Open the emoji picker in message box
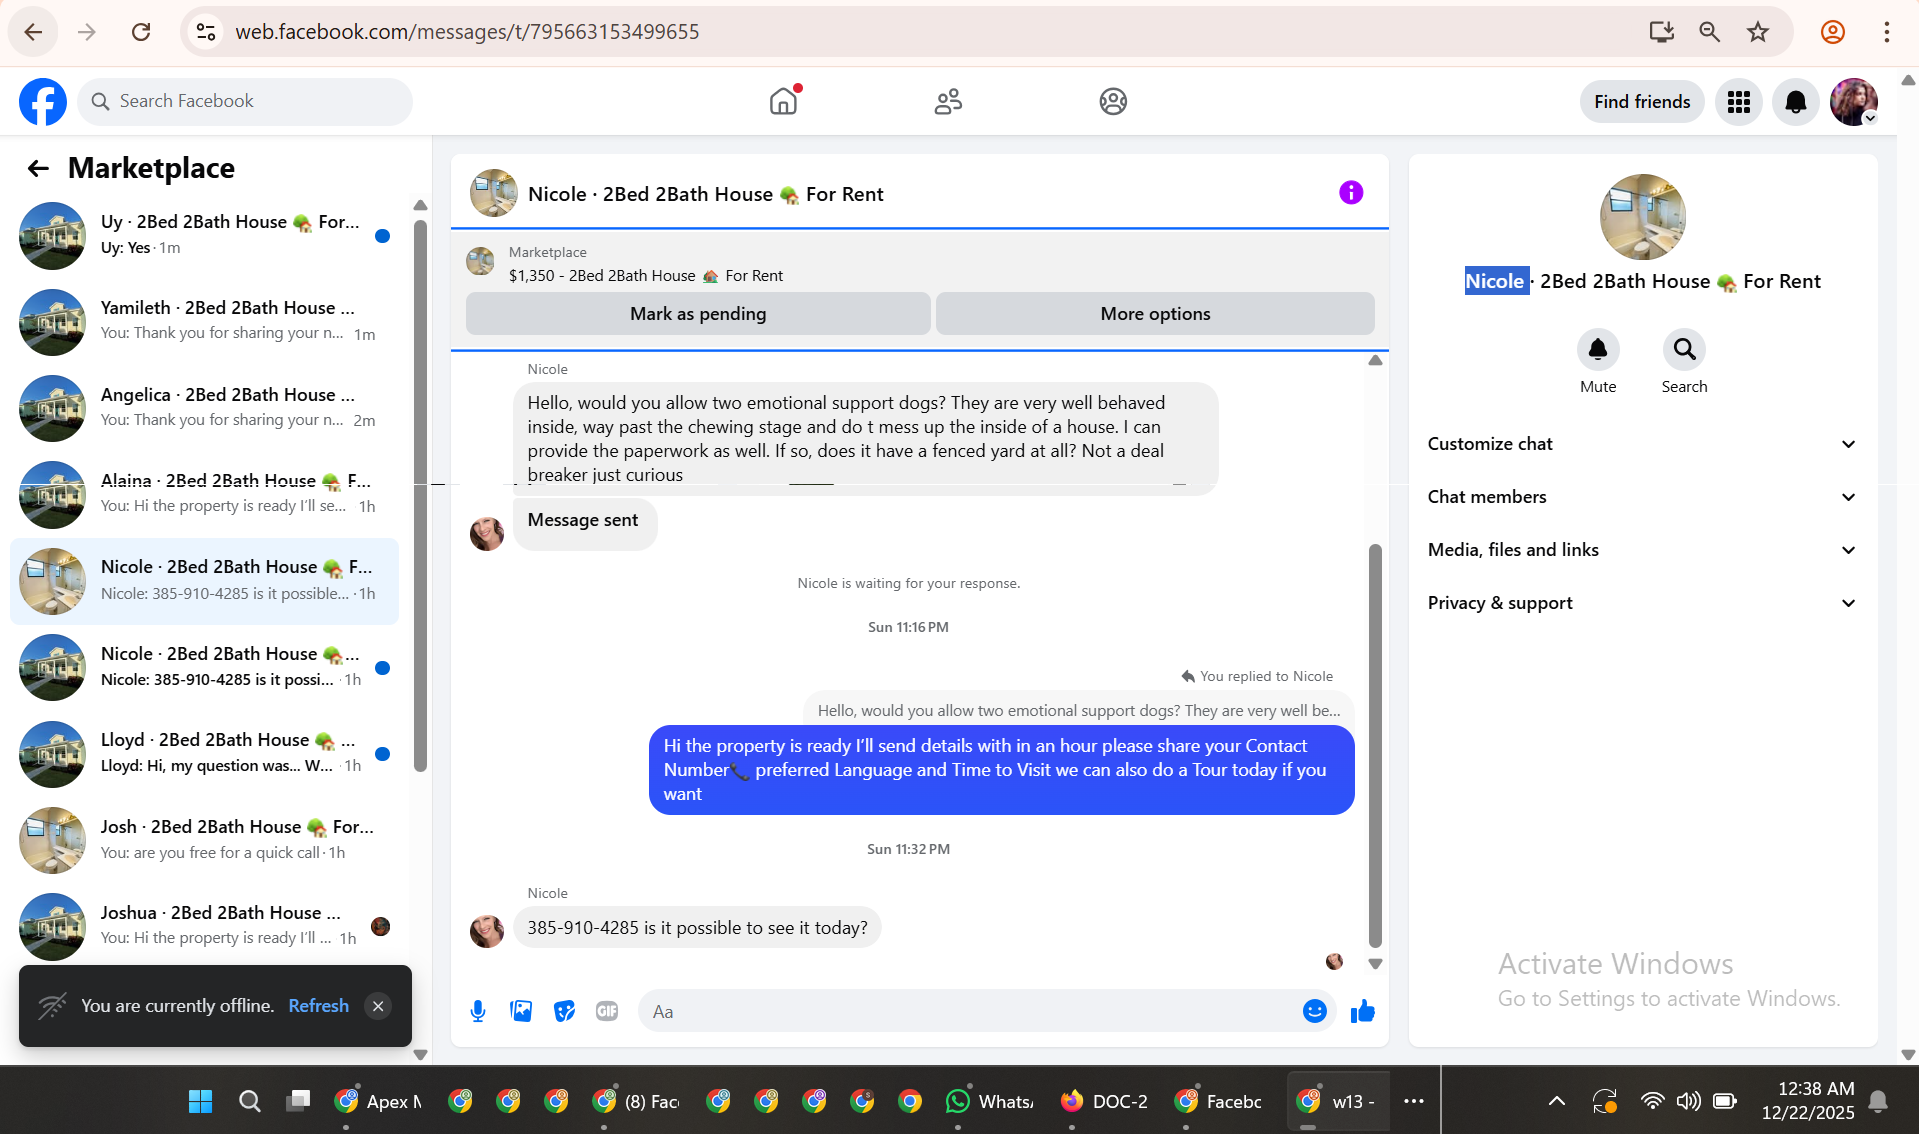Screen dimensions: 1919x1134 (1314, 1011)
